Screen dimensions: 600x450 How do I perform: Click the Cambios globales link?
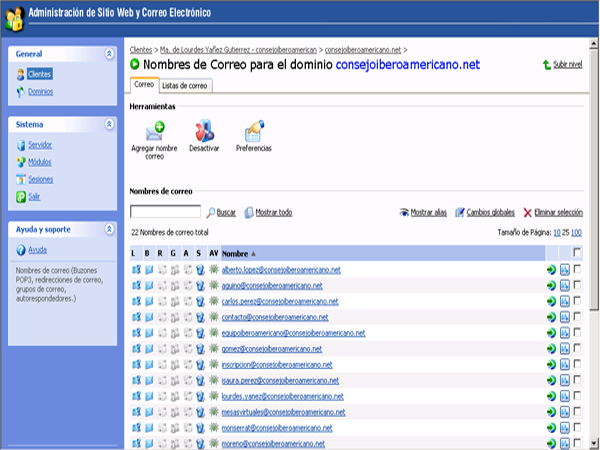pyautogui.click(x=491, y=212)
